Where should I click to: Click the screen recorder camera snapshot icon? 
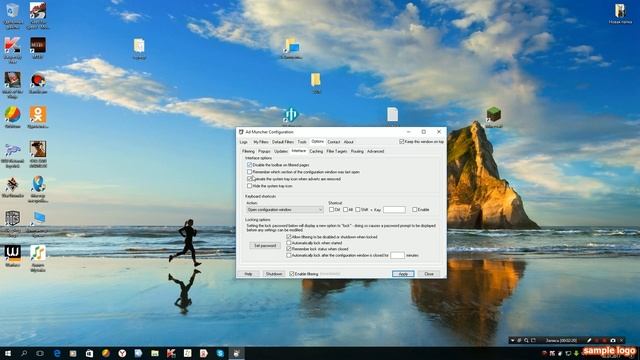click(613, 340)
